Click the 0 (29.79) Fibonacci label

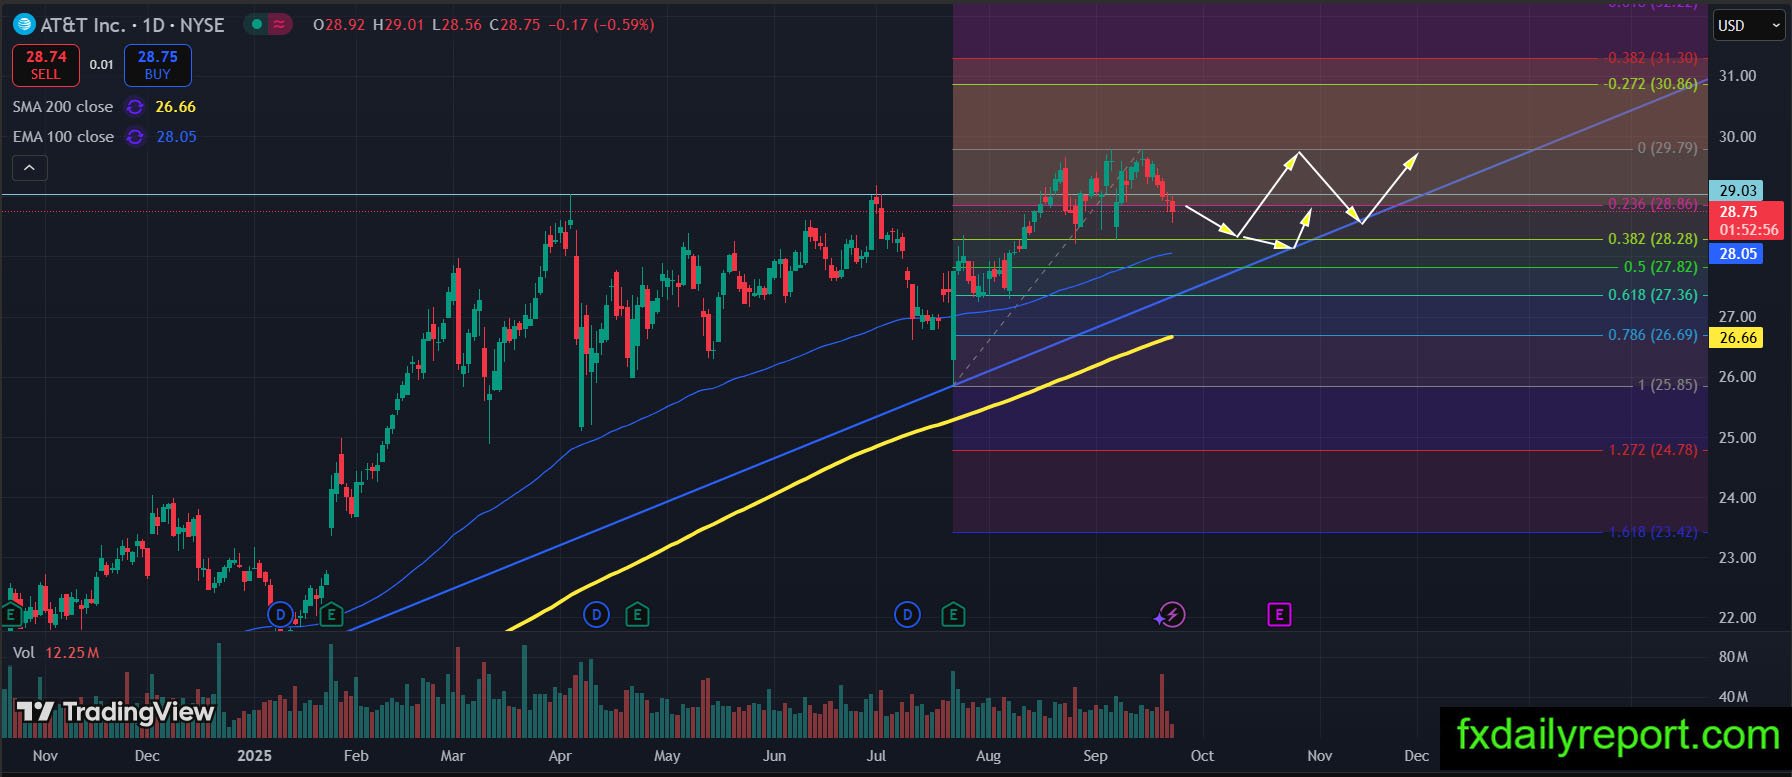[x=1667, y=148]
